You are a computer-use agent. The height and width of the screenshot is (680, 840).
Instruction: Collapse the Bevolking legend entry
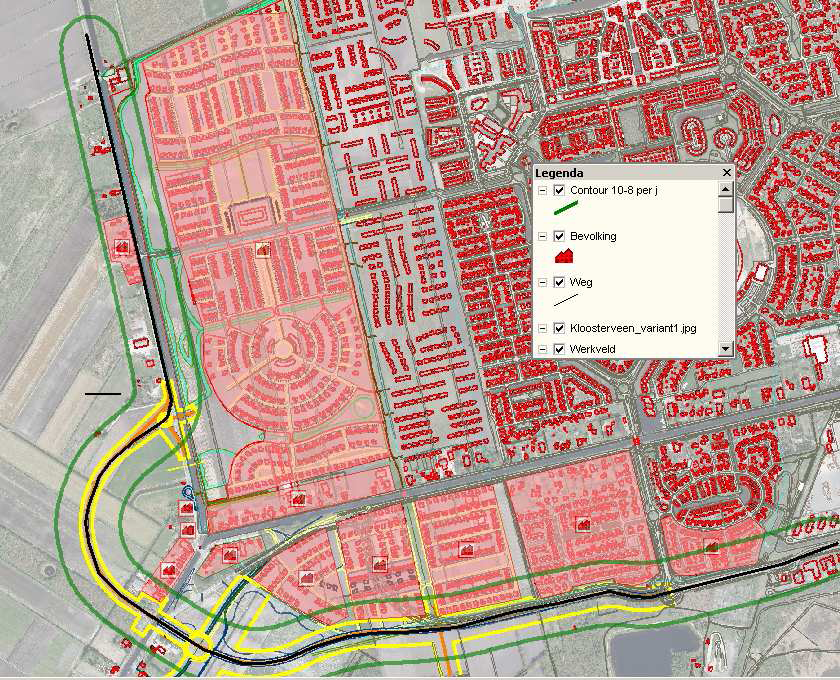pyautogui.click(x=541, y=236)
